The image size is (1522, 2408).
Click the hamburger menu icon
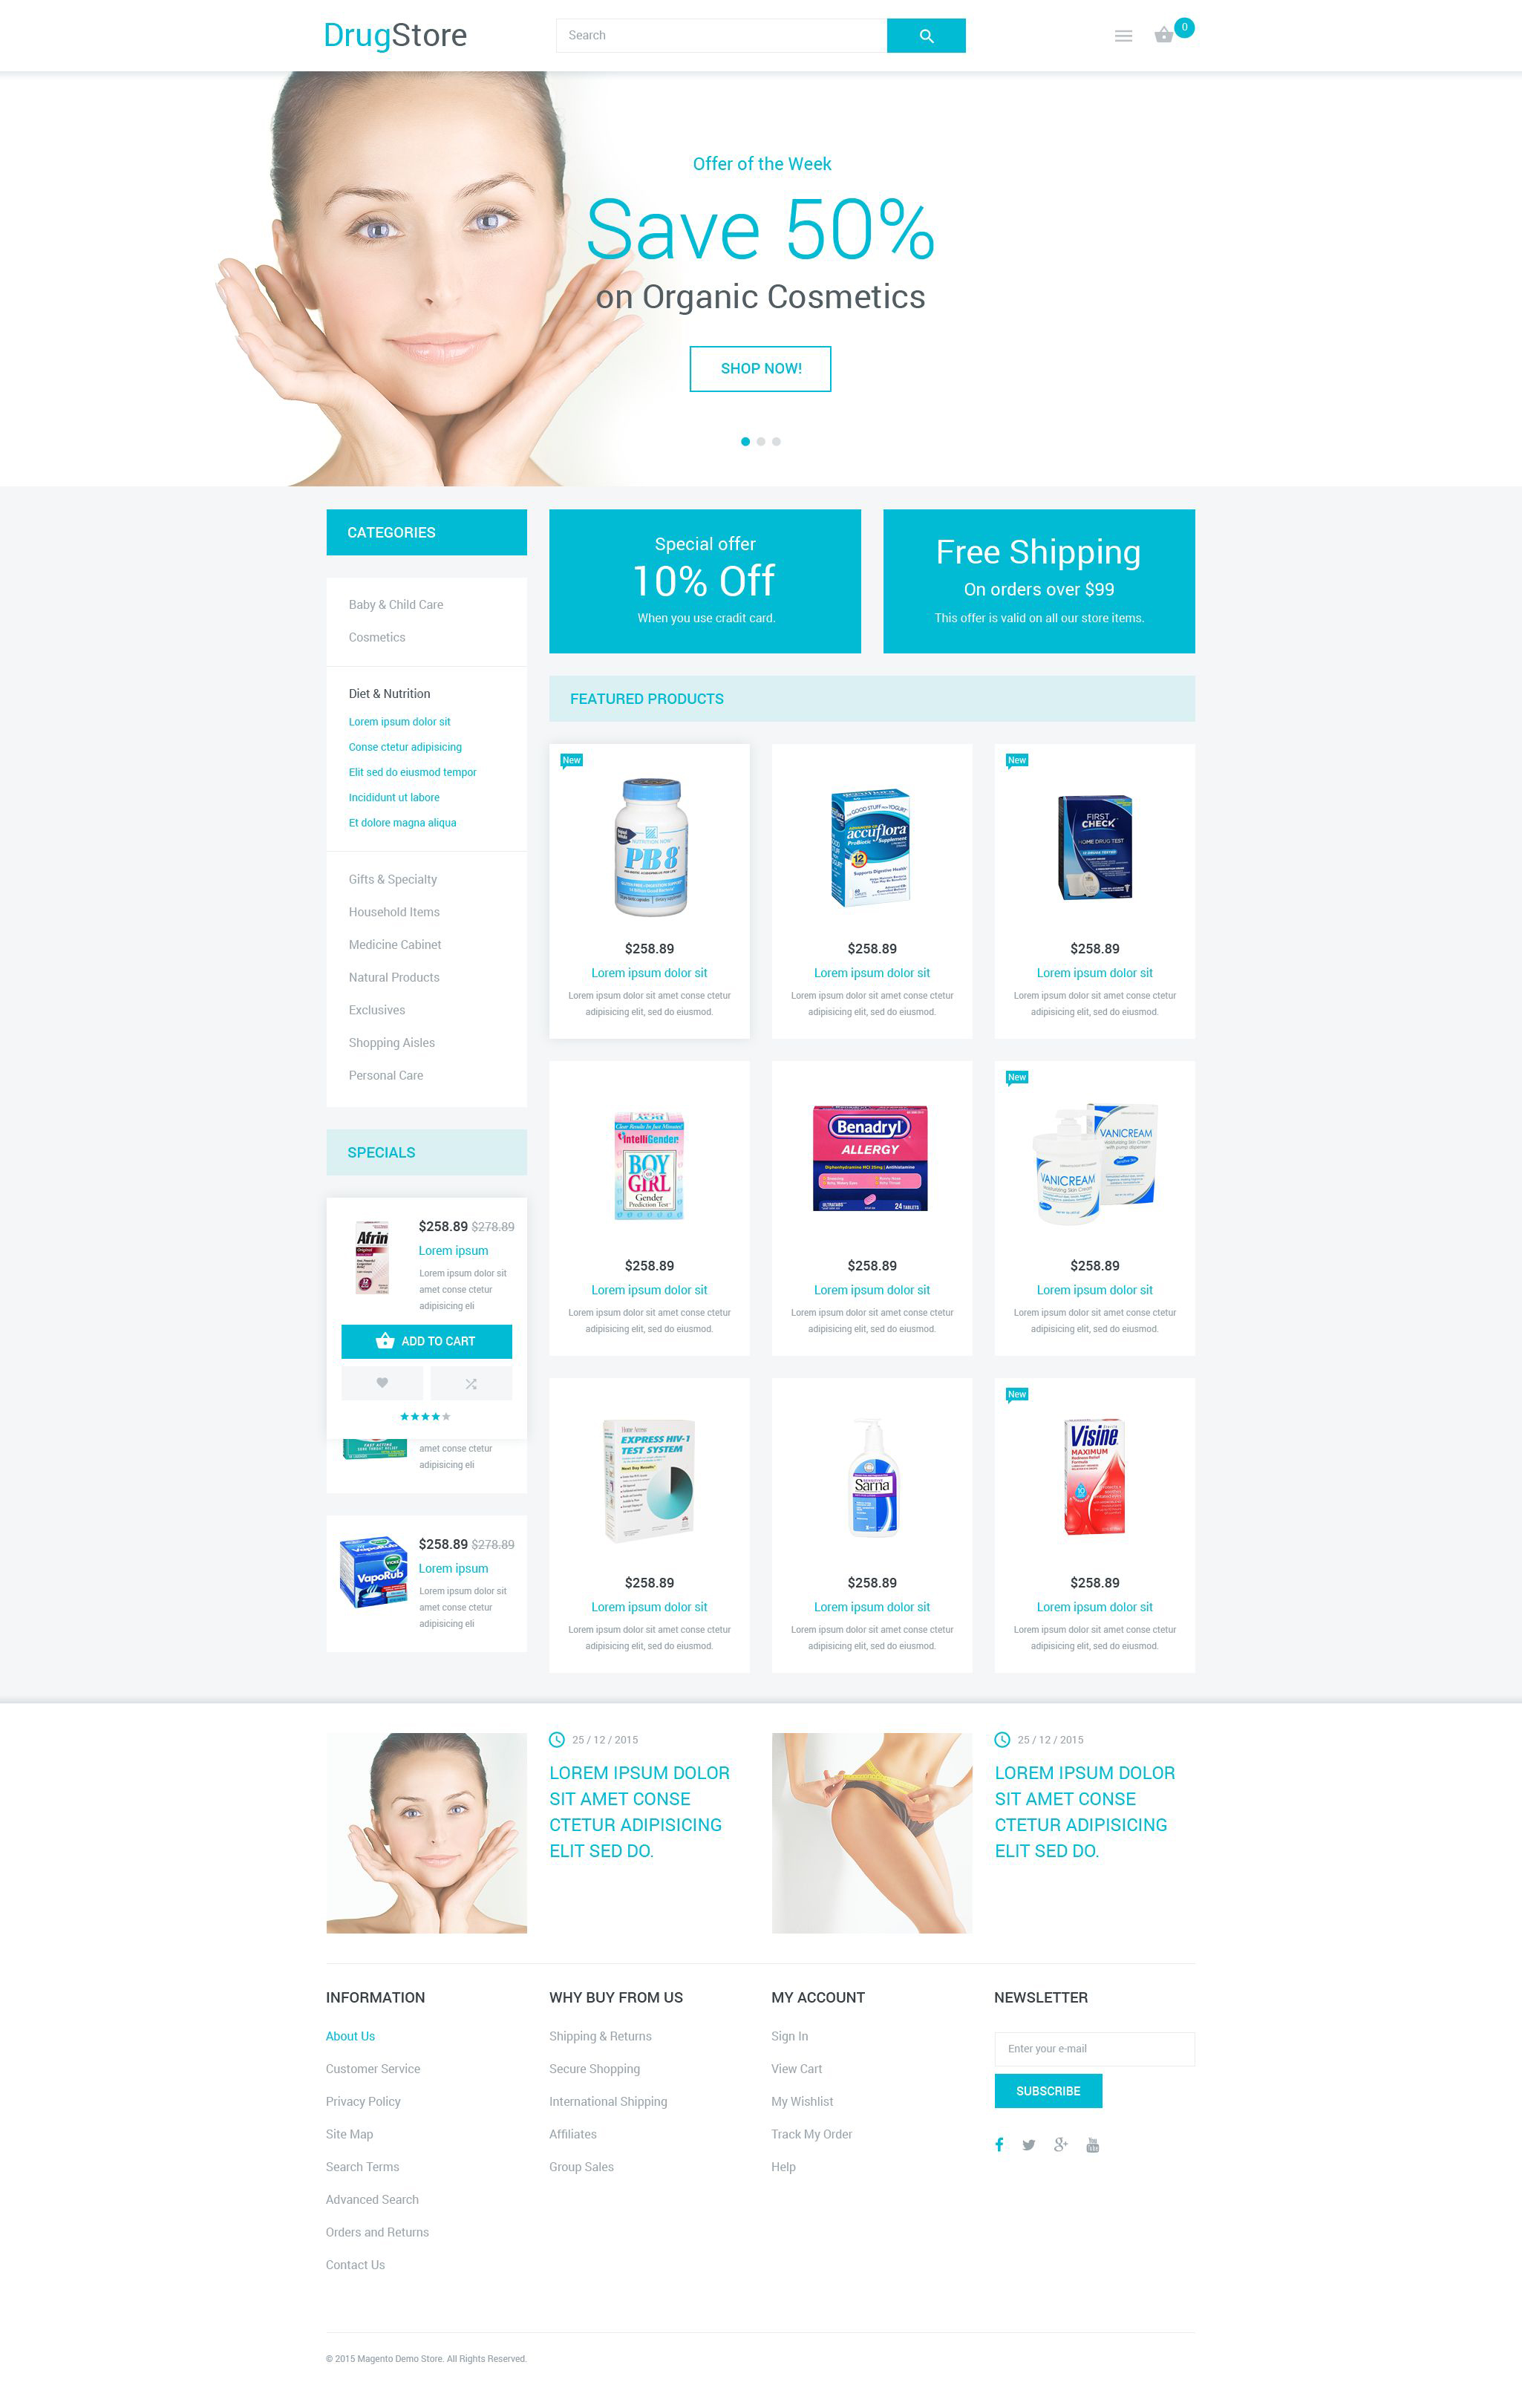click(1120, 35)
